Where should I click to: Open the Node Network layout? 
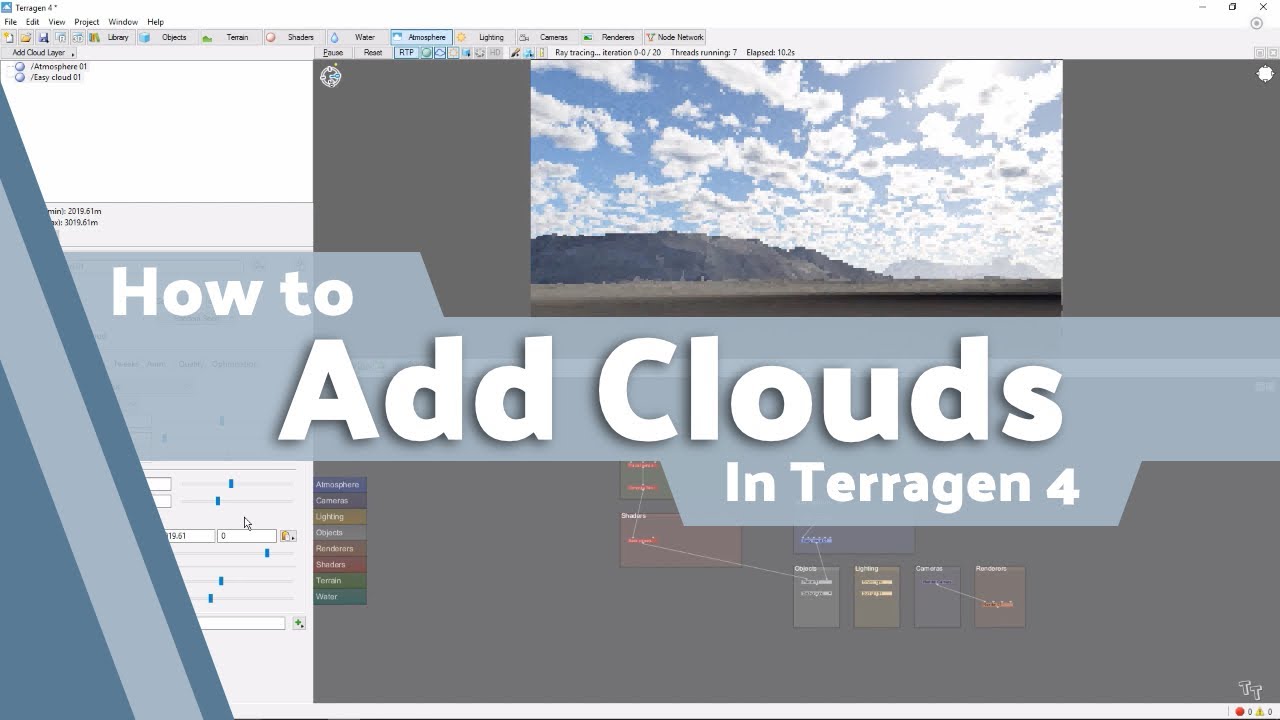click(x=675, y=37)
